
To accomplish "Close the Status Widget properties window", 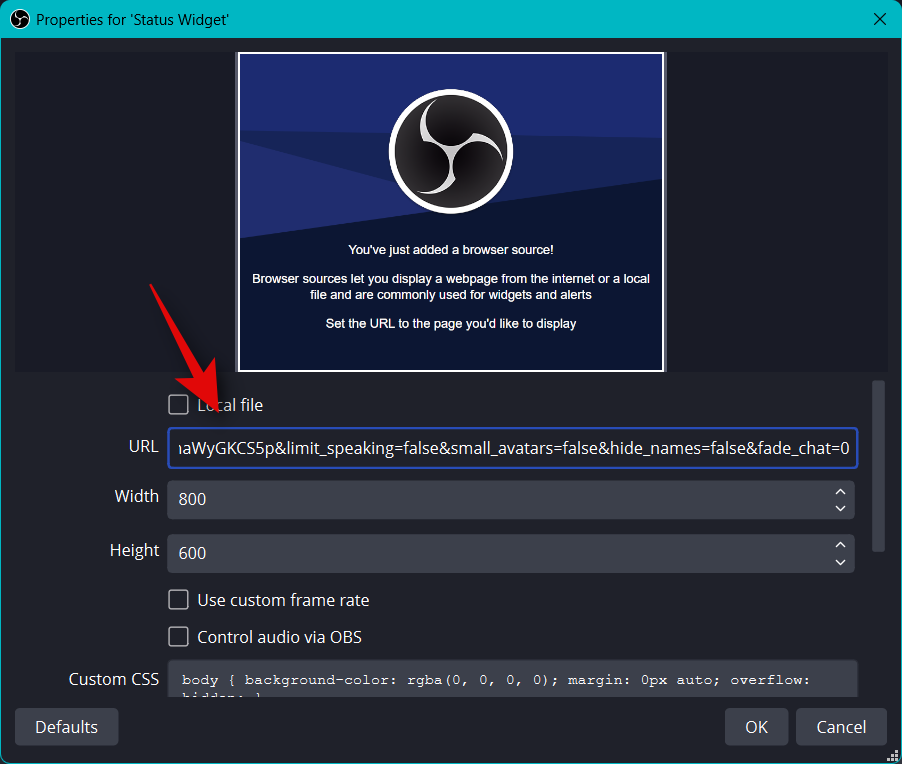I will click(x=879, y=19).
